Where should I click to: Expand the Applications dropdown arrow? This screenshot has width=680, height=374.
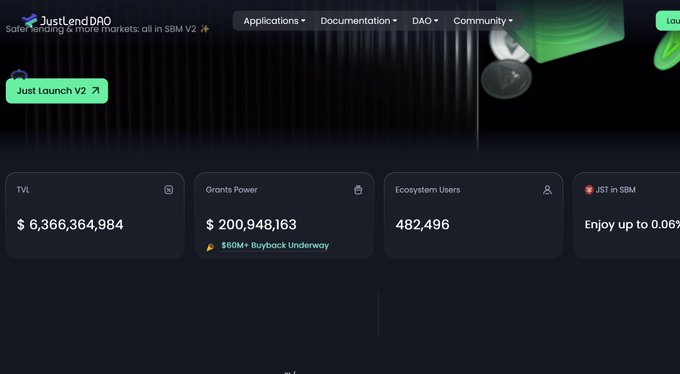point(303,21)
